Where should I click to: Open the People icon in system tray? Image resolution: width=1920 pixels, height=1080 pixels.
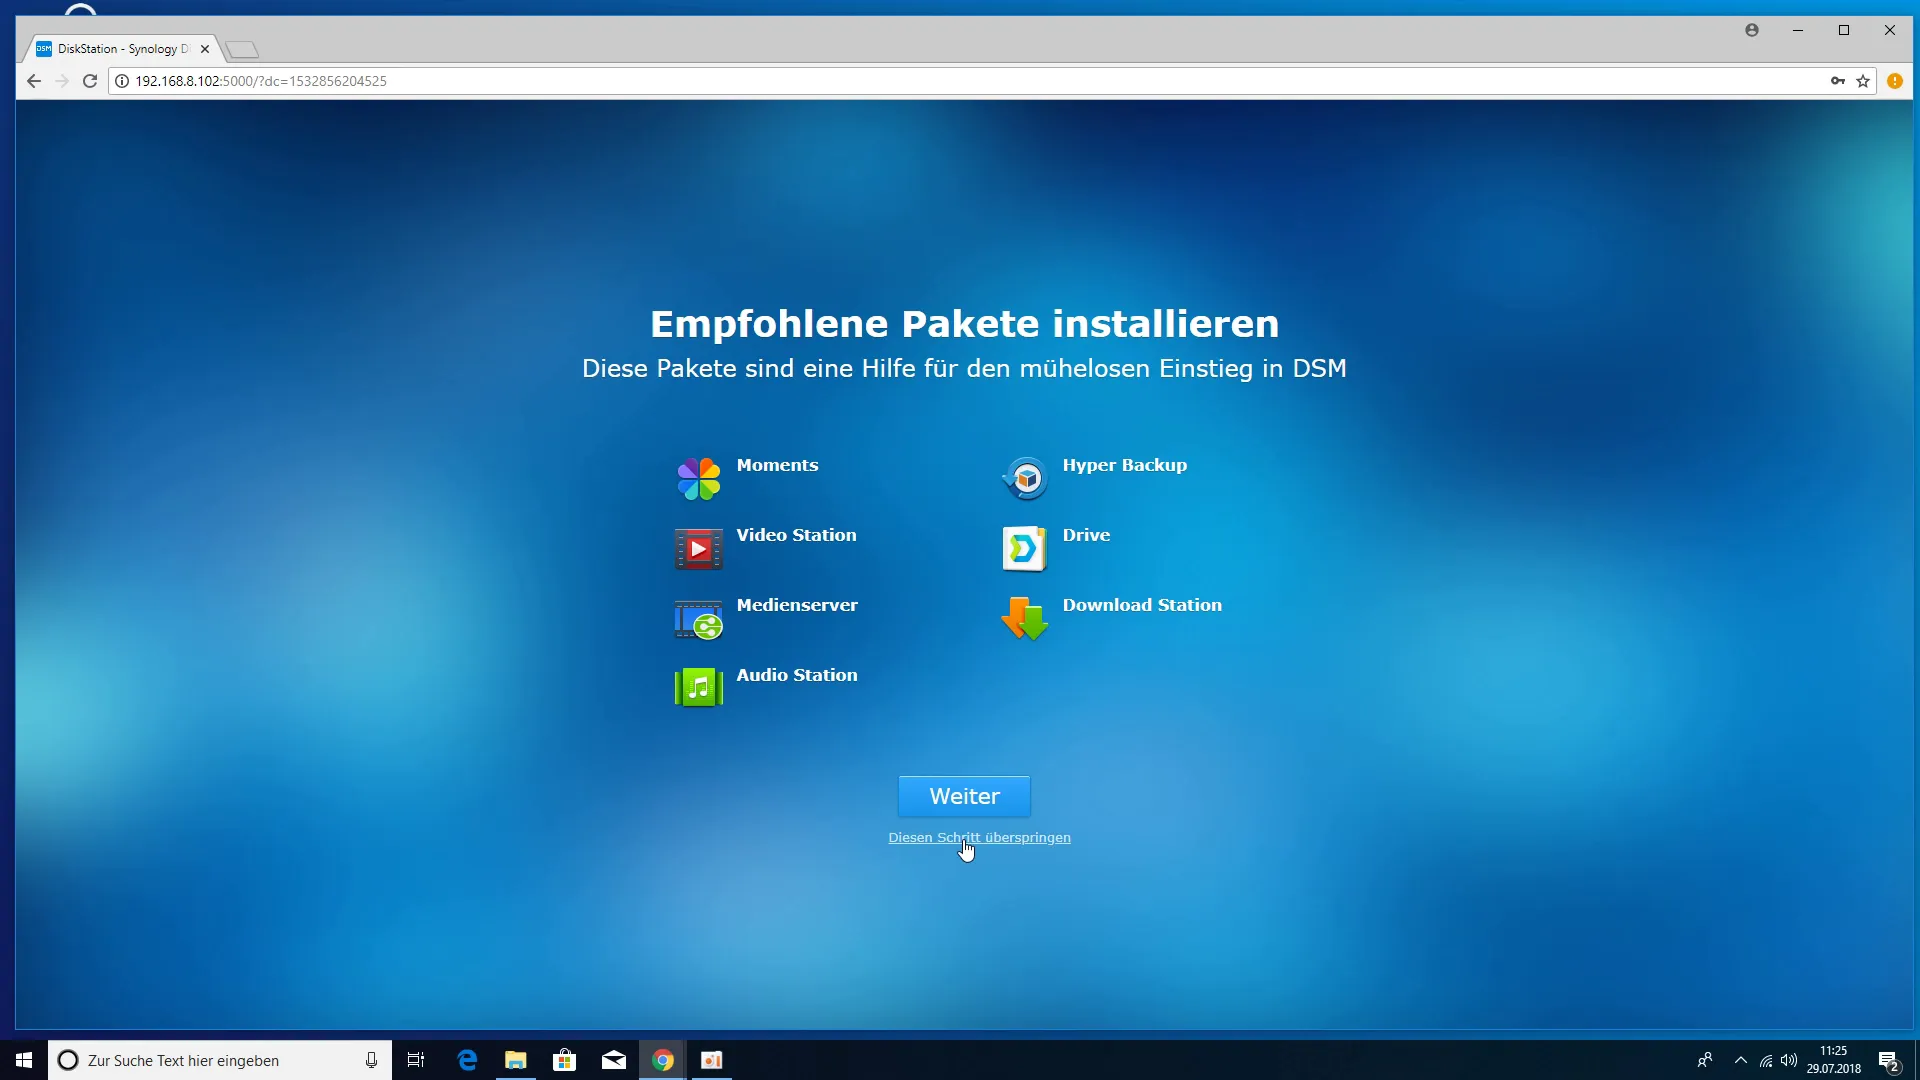point(1705,1060)
